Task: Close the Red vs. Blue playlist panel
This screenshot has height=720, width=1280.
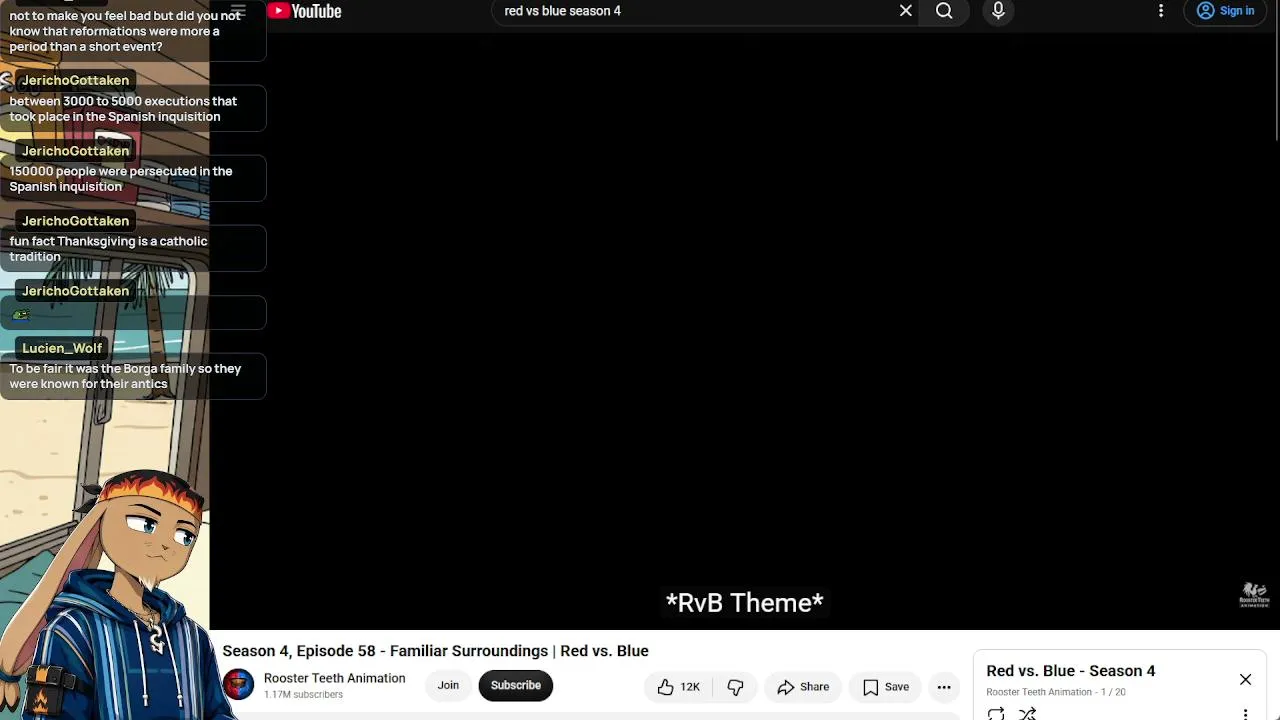Action: 1245,680
